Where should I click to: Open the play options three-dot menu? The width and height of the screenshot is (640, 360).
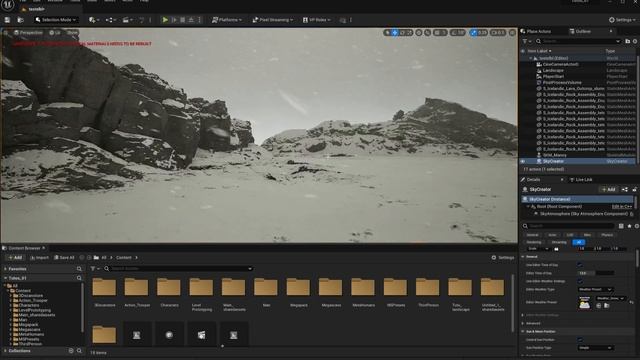200,20
